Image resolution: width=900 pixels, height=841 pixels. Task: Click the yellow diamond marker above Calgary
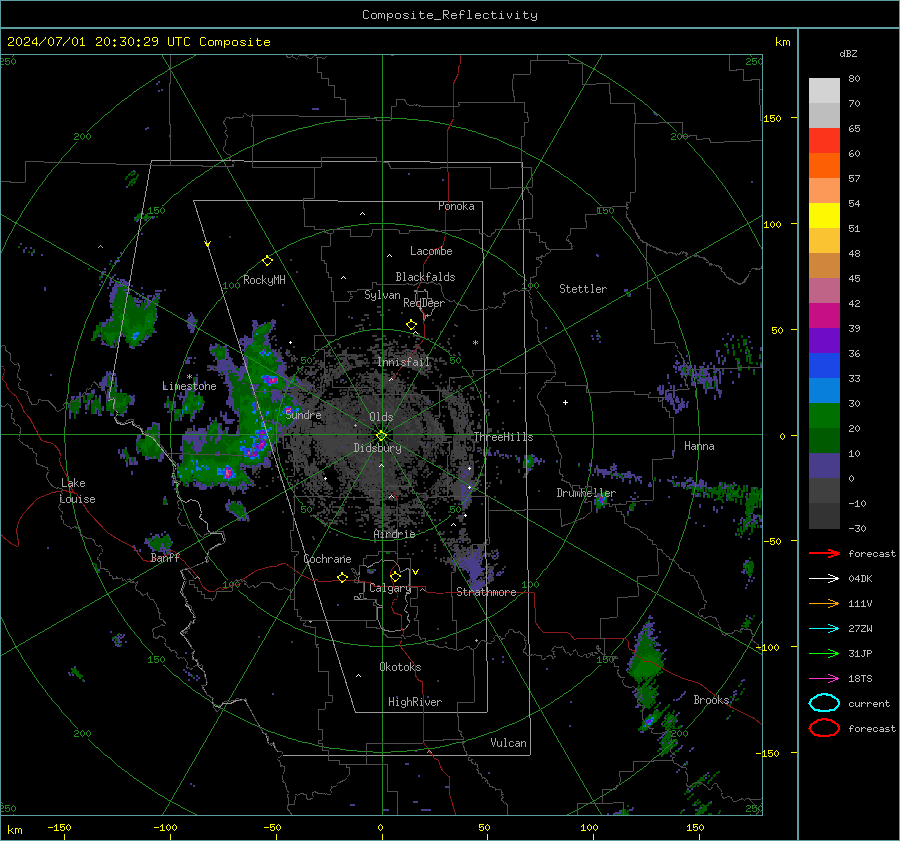(x=395, y=576)
